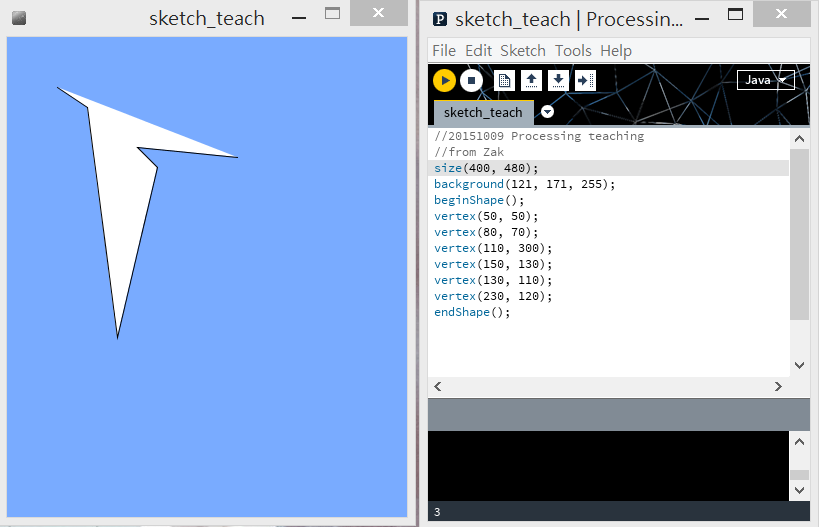The height and width of the screenshot is (527, 819).
Task: Click the editor vertical scrollbar thumb
Action: pyautogui.click(x=799, y=234)
